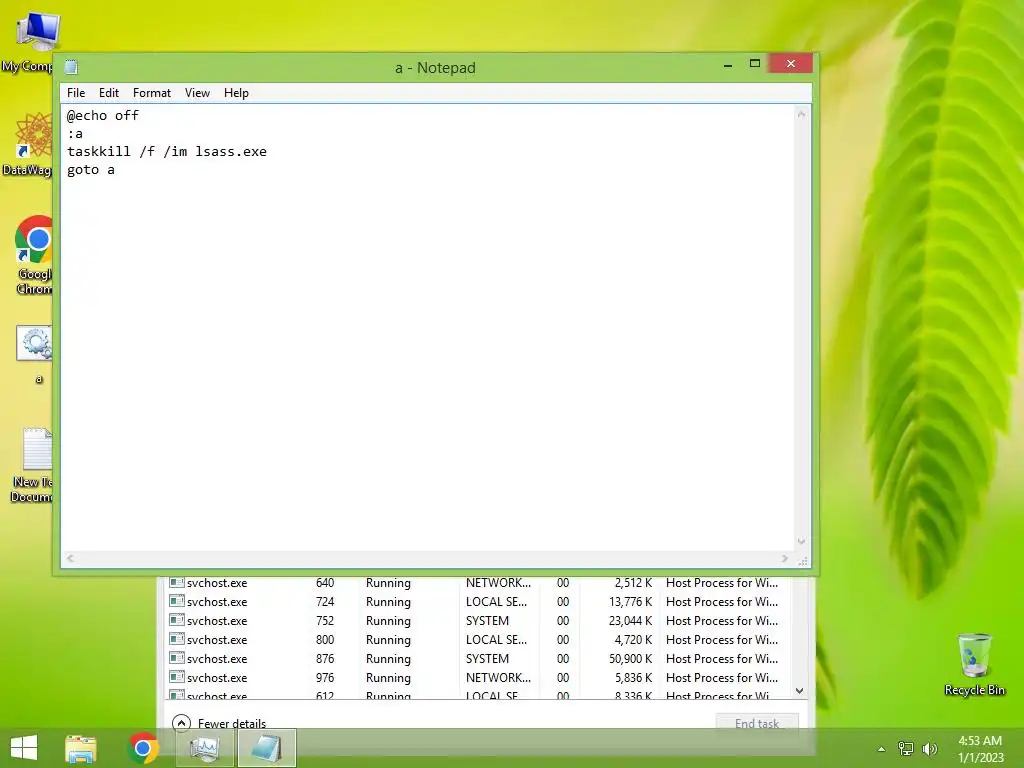Click the Notepad taskbar button
The image size is (1024, 768).
coord(267,748)
